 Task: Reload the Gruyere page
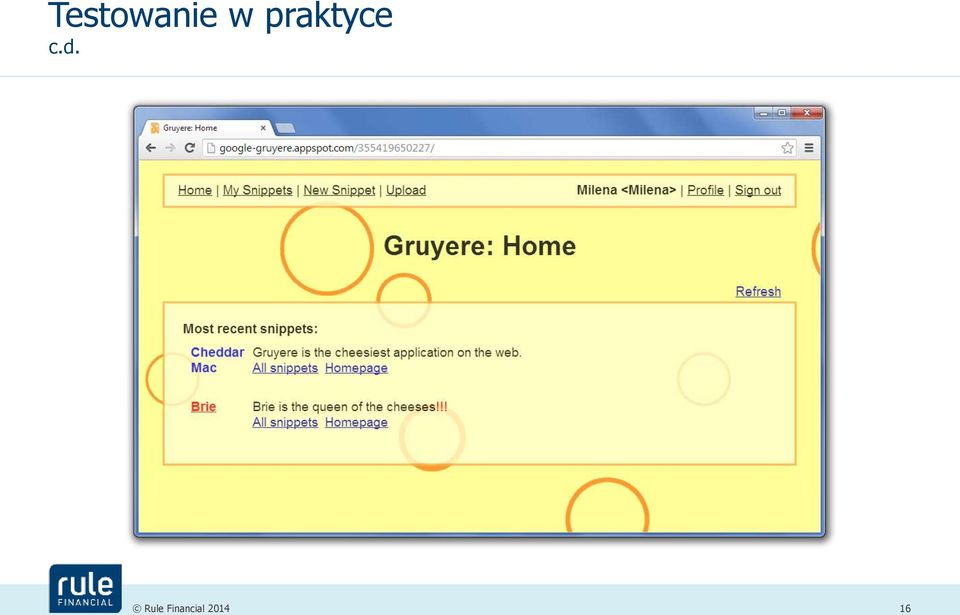tap(190, 148)
